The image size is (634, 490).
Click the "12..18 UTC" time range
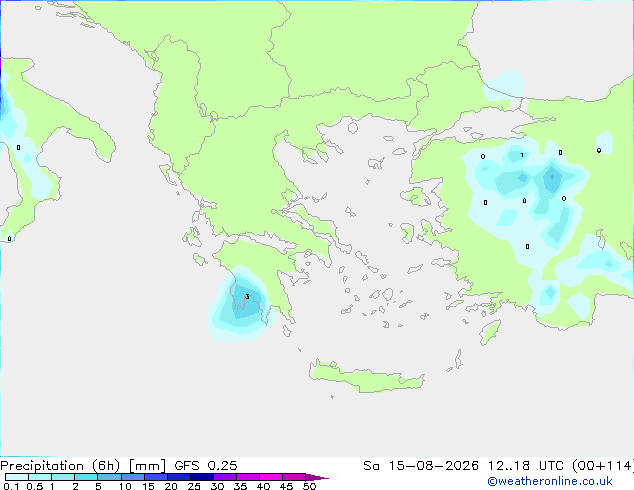(x=526, y=466)
